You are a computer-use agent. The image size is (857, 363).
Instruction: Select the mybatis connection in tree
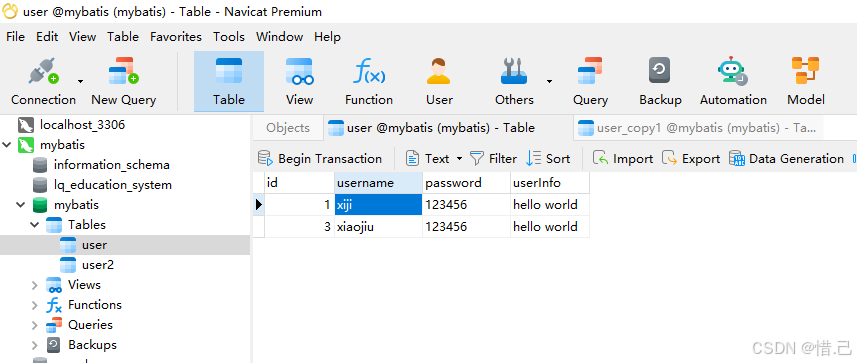(62, 145)
